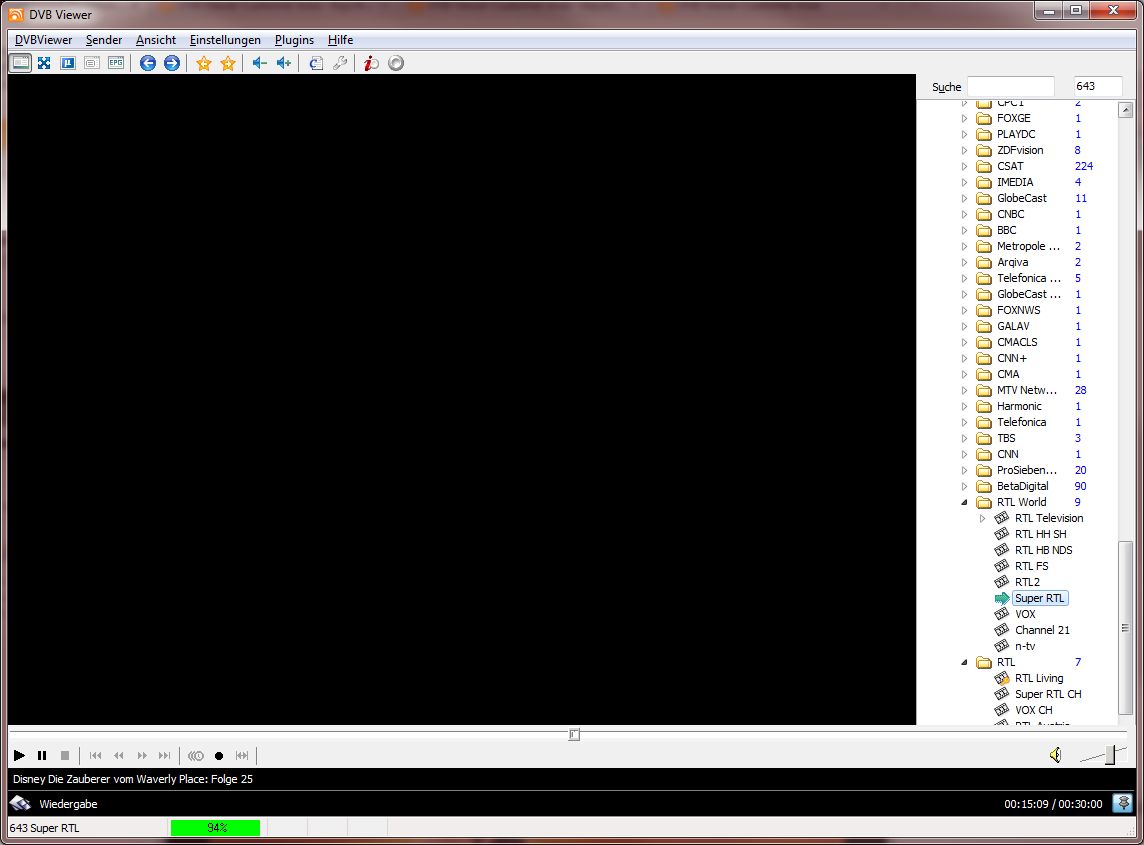Expand the RTL Television entry
The image size is (1144, 845).
click(x=983, y=518)
